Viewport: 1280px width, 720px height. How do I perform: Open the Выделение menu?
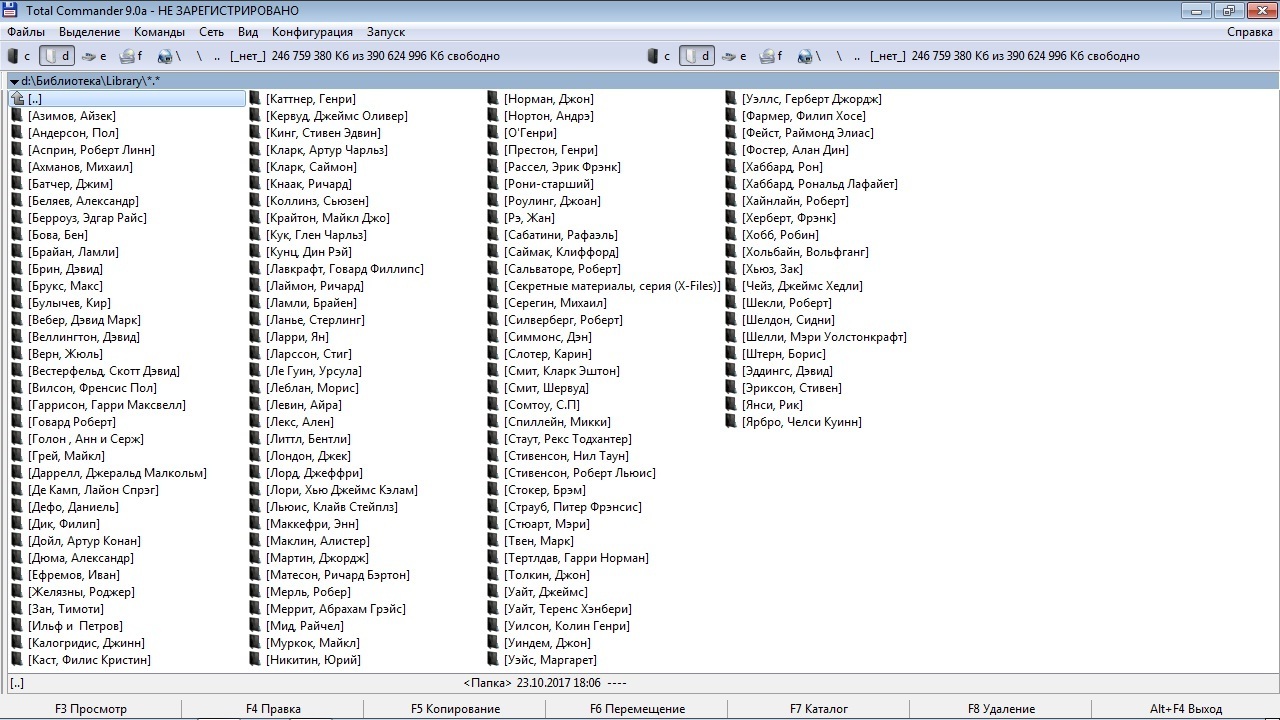pyautogui.click(x=90, y=32)
